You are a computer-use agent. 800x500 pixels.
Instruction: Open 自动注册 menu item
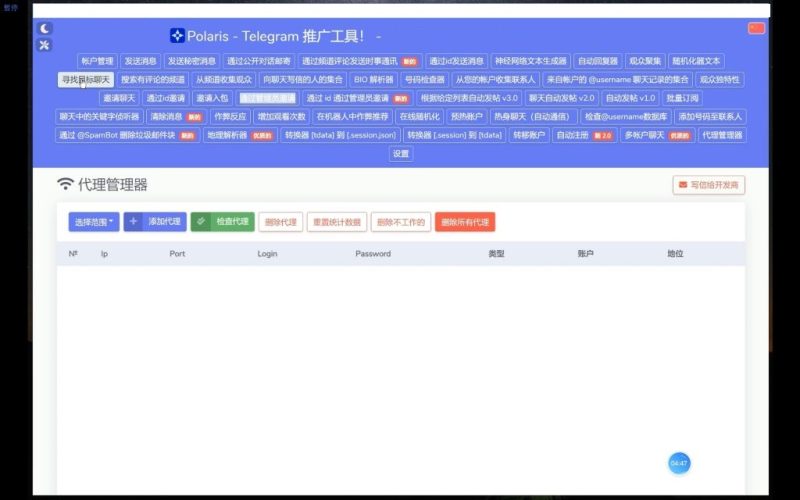click(585, 135)
